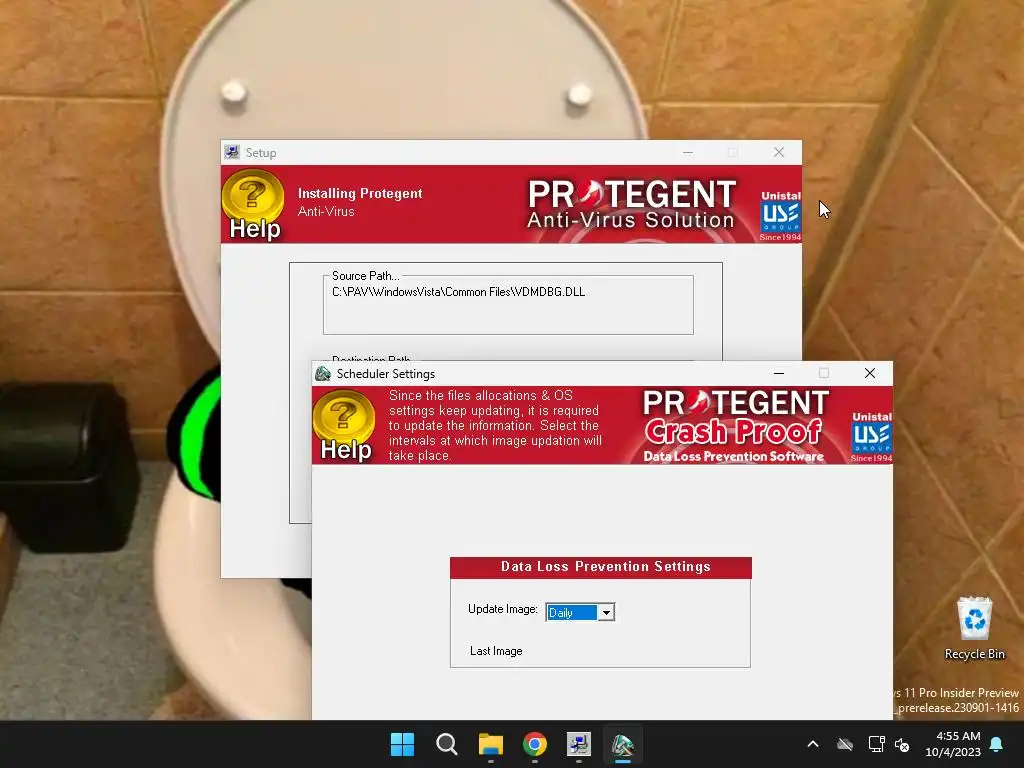The height and width of the screenshot is (768, 1024).
Task: Click the Scheduler Settings title bar icon
Action: 323,374
